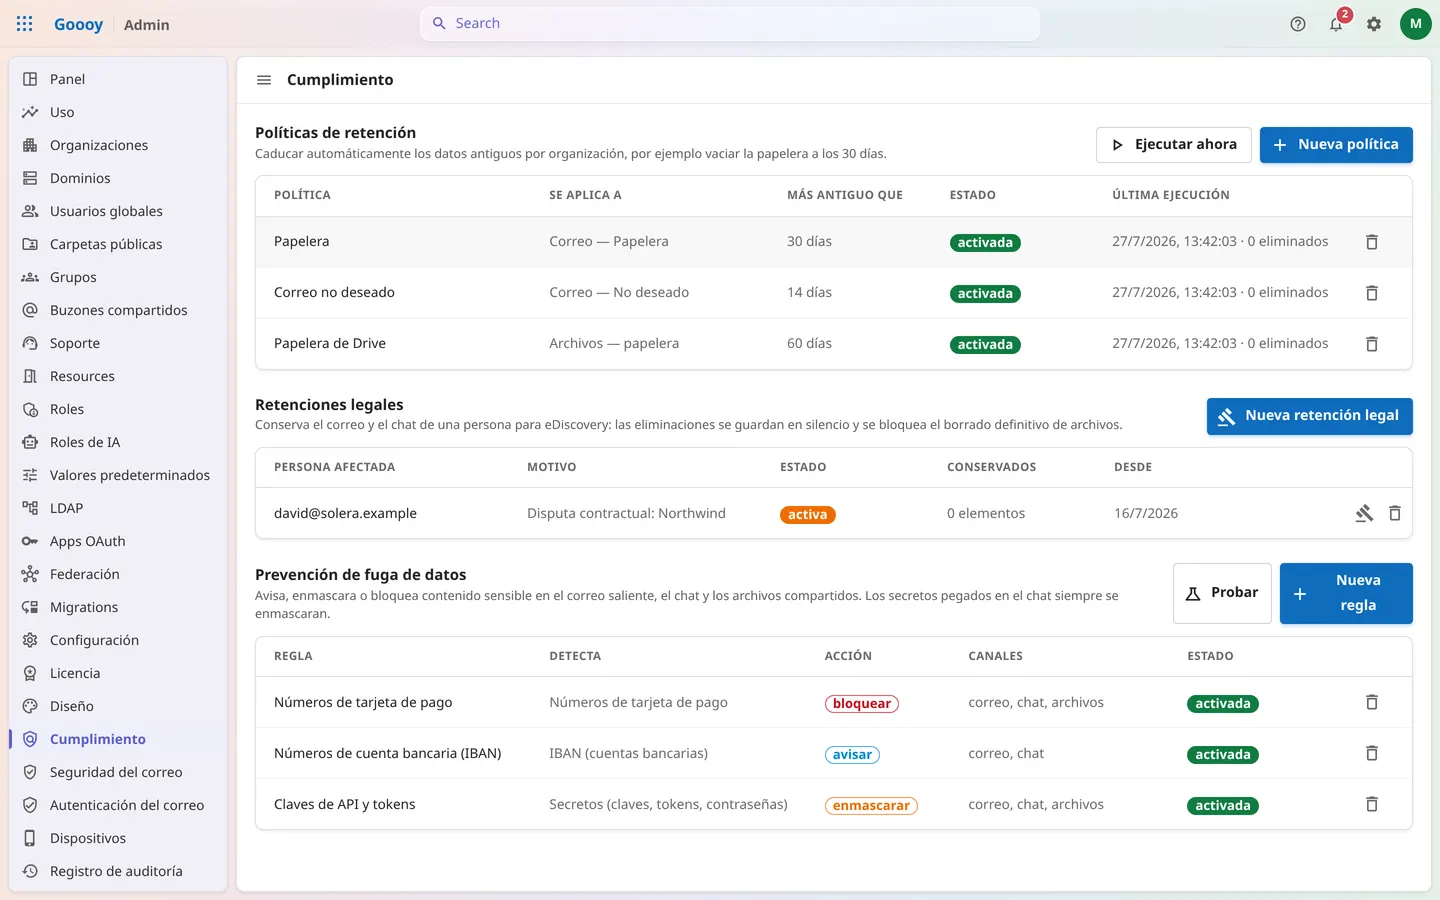Select Correo no deseado policy name
The image size is (1440, 900).
tap(334, 293)
